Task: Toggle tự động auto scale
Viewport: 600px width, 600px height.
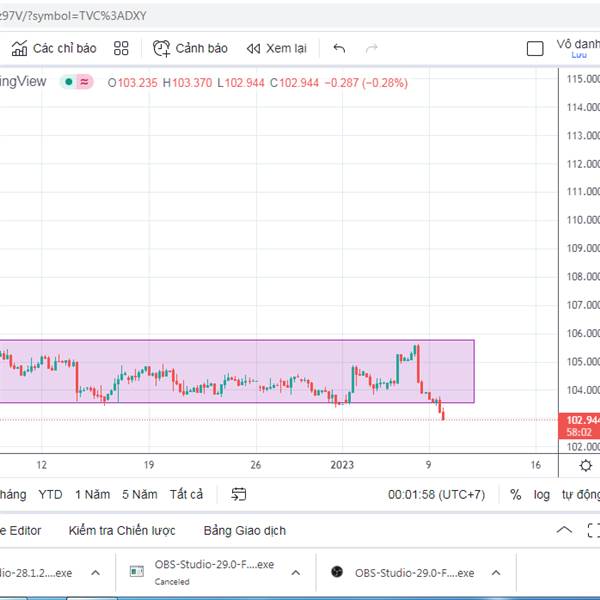Action: pos(580,494)
